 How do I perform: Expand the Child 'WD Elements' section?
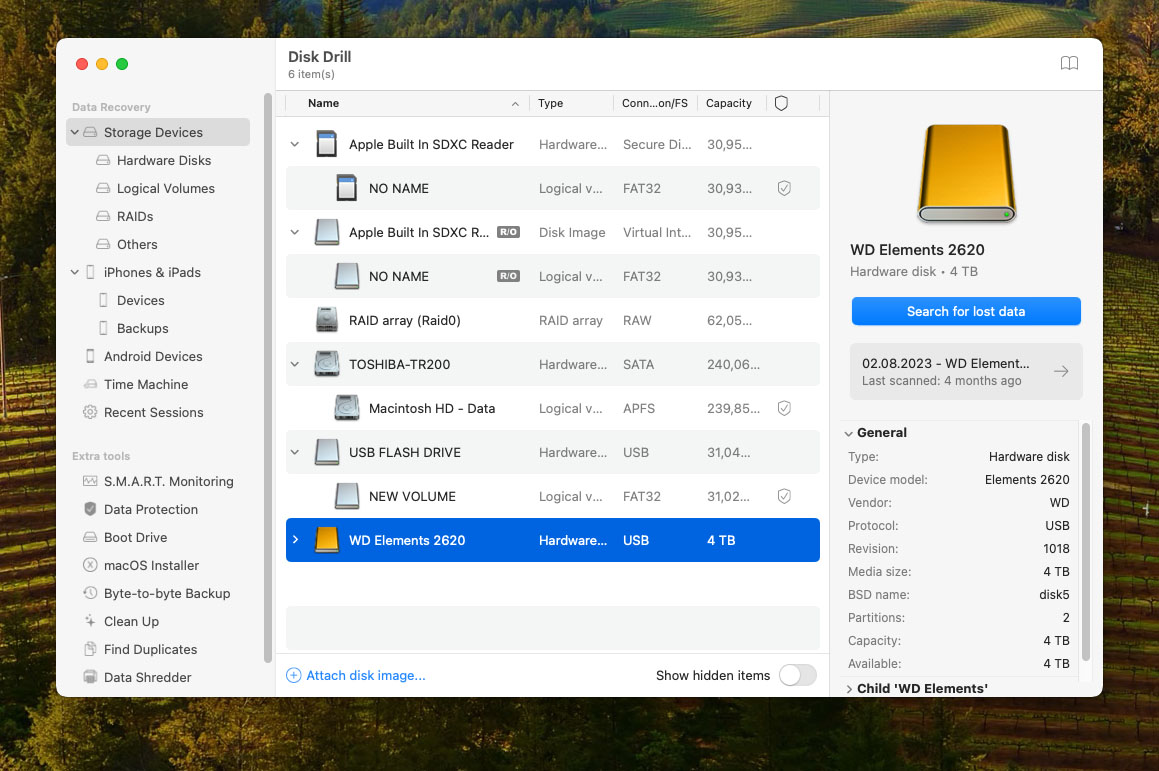click(849, 689)
